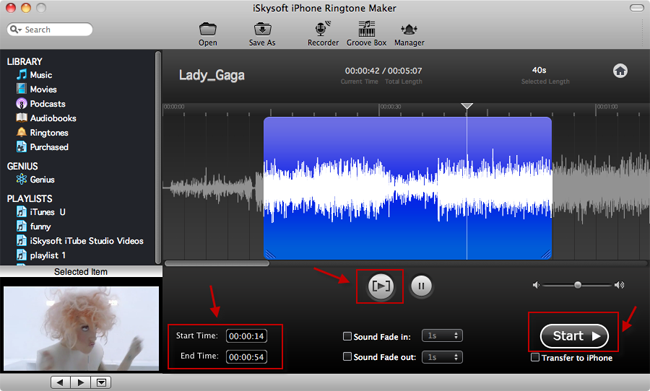Click the playhead marker on the timeline ruler
The height and width of the screenshot is (391, 650).
pyautogui.click(x=467, y=106)
